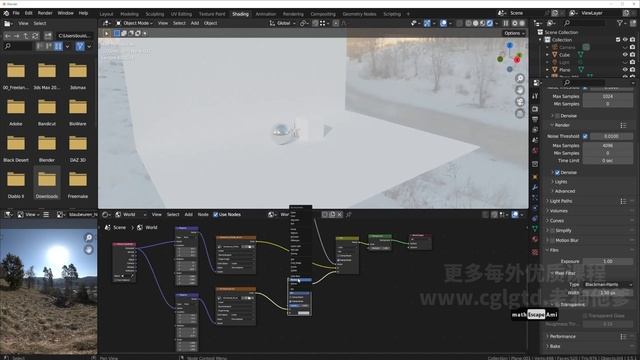
Task: Disable Cube in renders camera icon
Action: [x=632, y=55]
